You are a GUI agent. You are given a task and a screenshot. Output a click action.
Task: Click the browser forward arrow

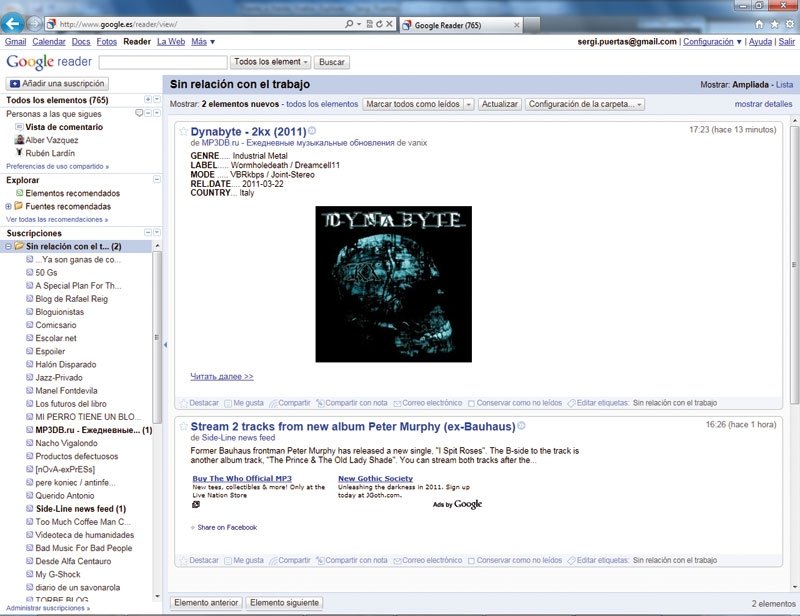click(34, 23)
